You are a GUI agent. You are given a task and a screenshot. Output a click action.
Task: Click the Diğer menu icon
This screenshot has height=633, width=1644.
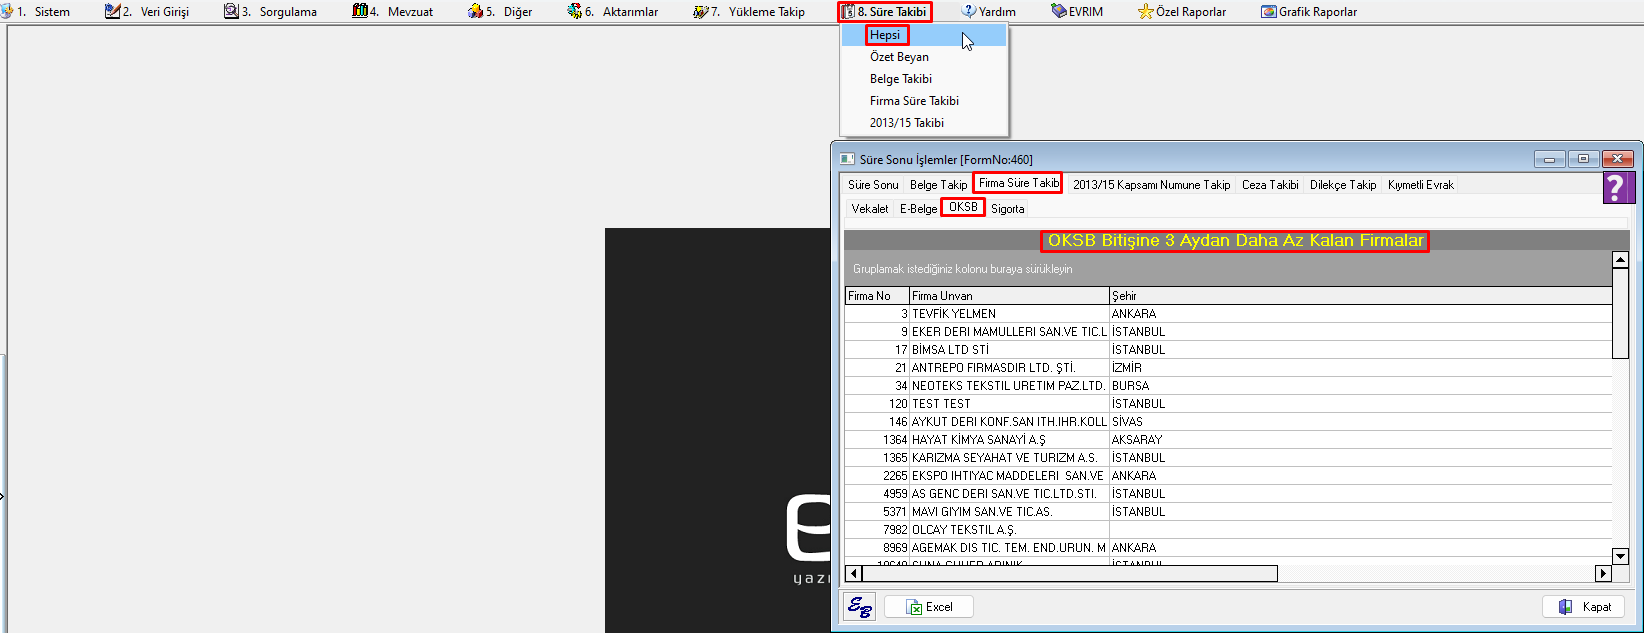[476, 11]
